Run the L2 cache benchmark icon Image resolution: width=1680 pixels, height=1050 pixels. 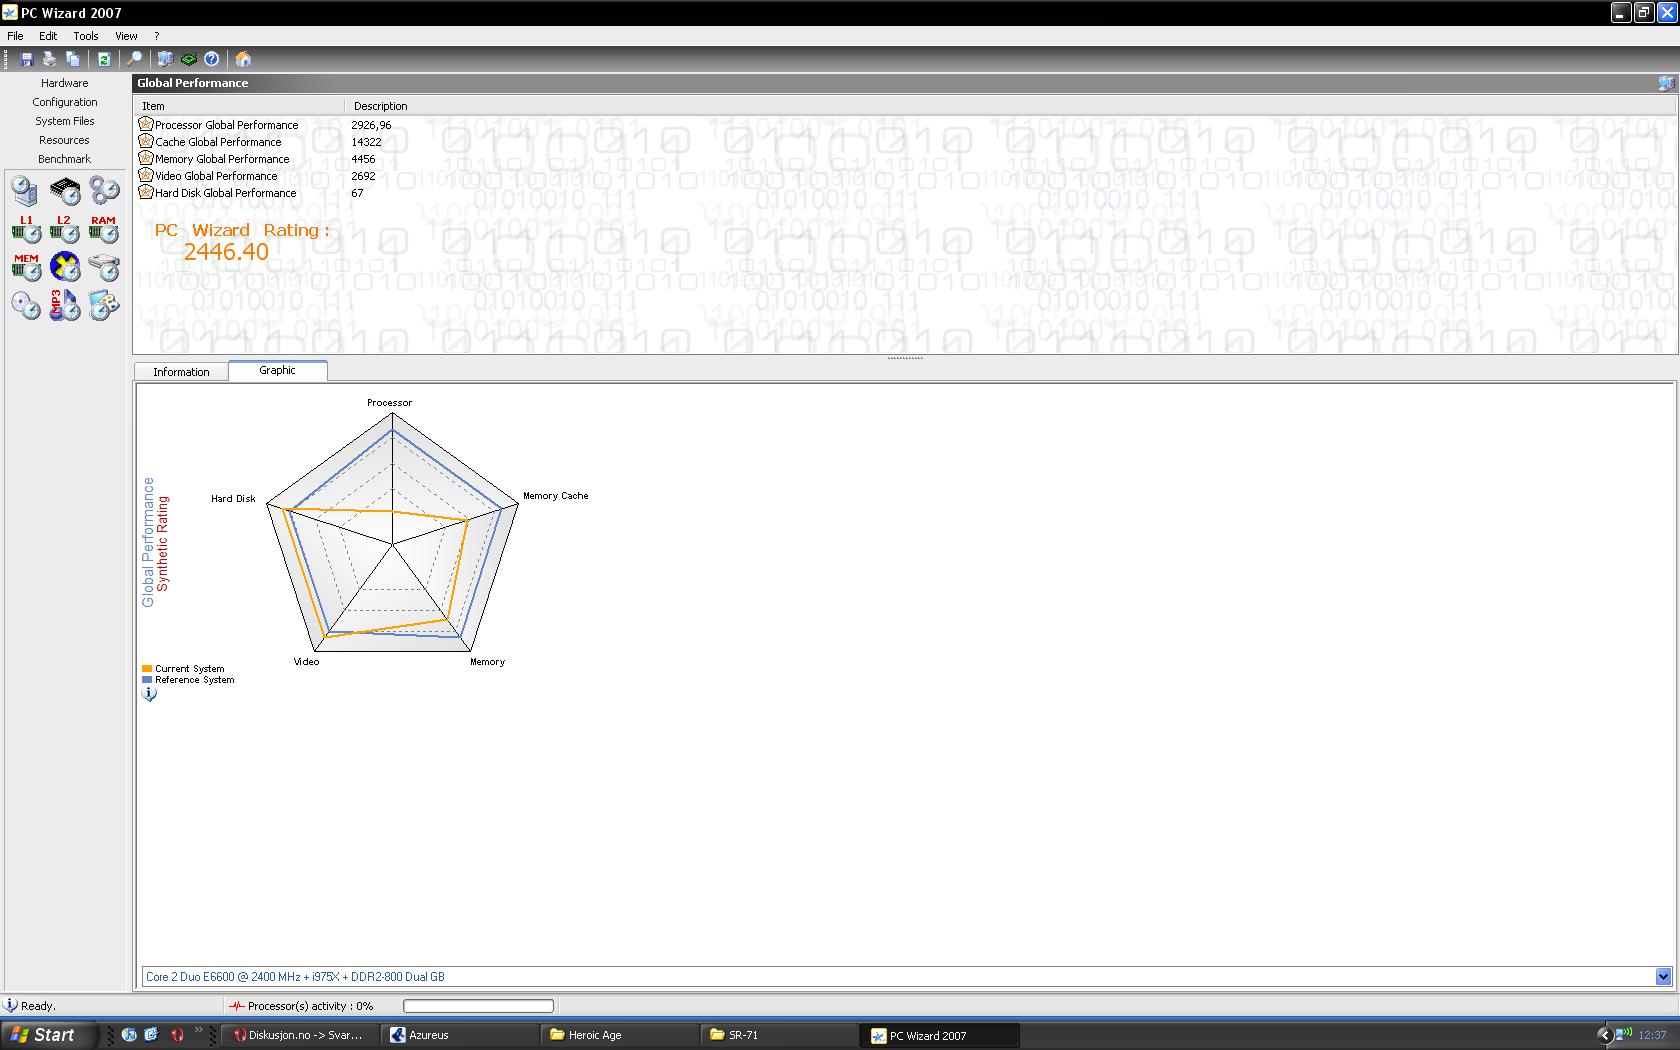[65, 229]
